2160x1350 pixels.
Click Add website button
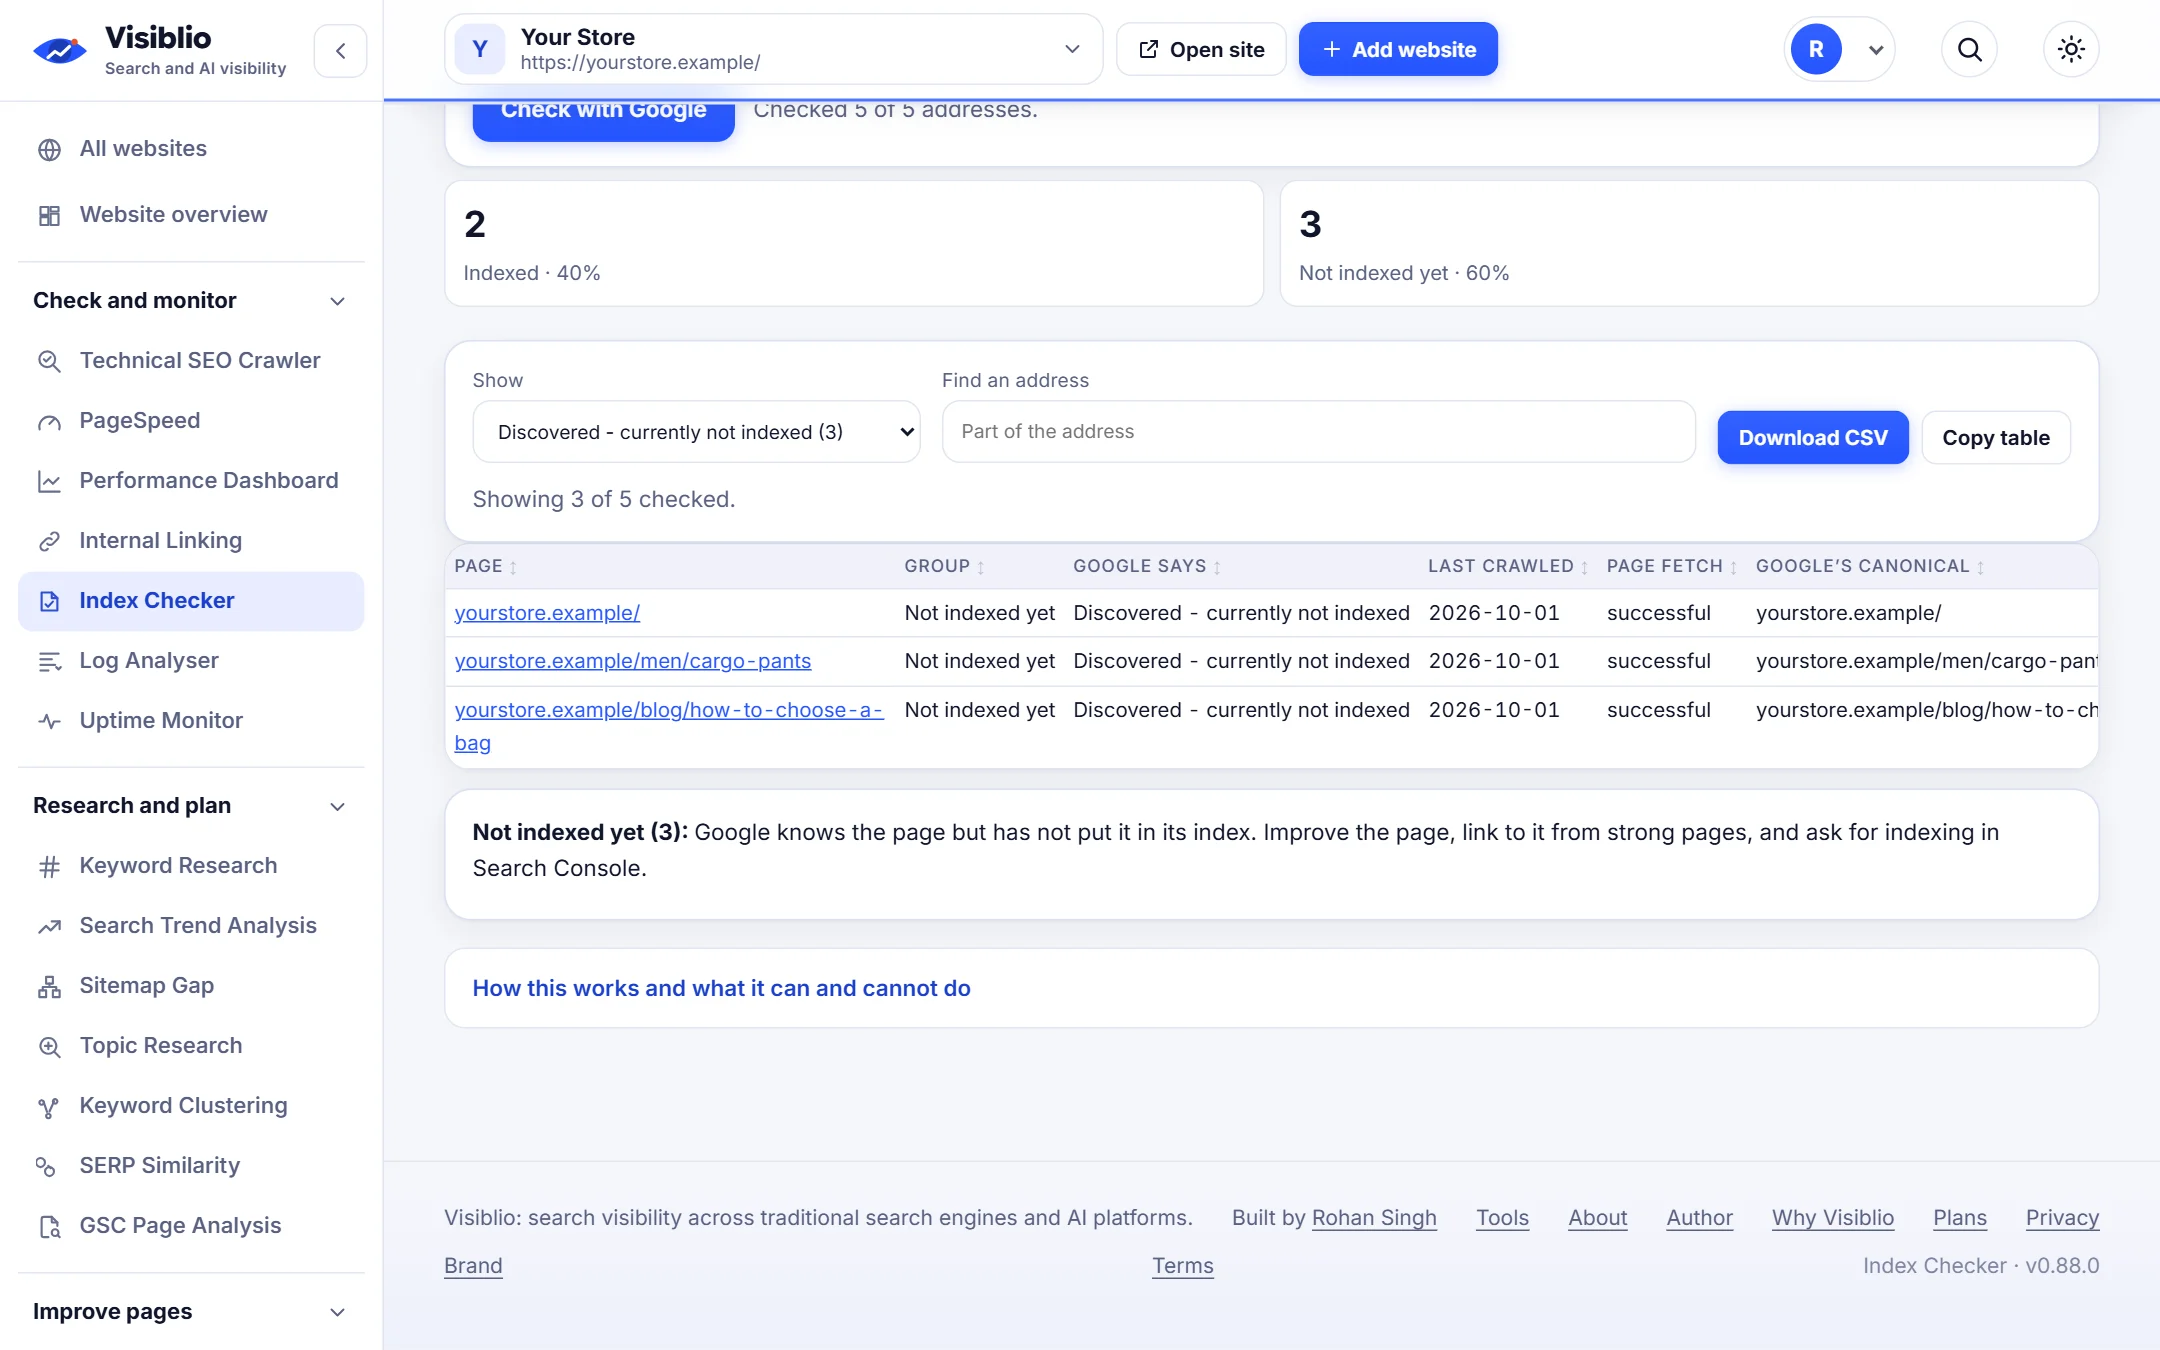coord(1398,49)
